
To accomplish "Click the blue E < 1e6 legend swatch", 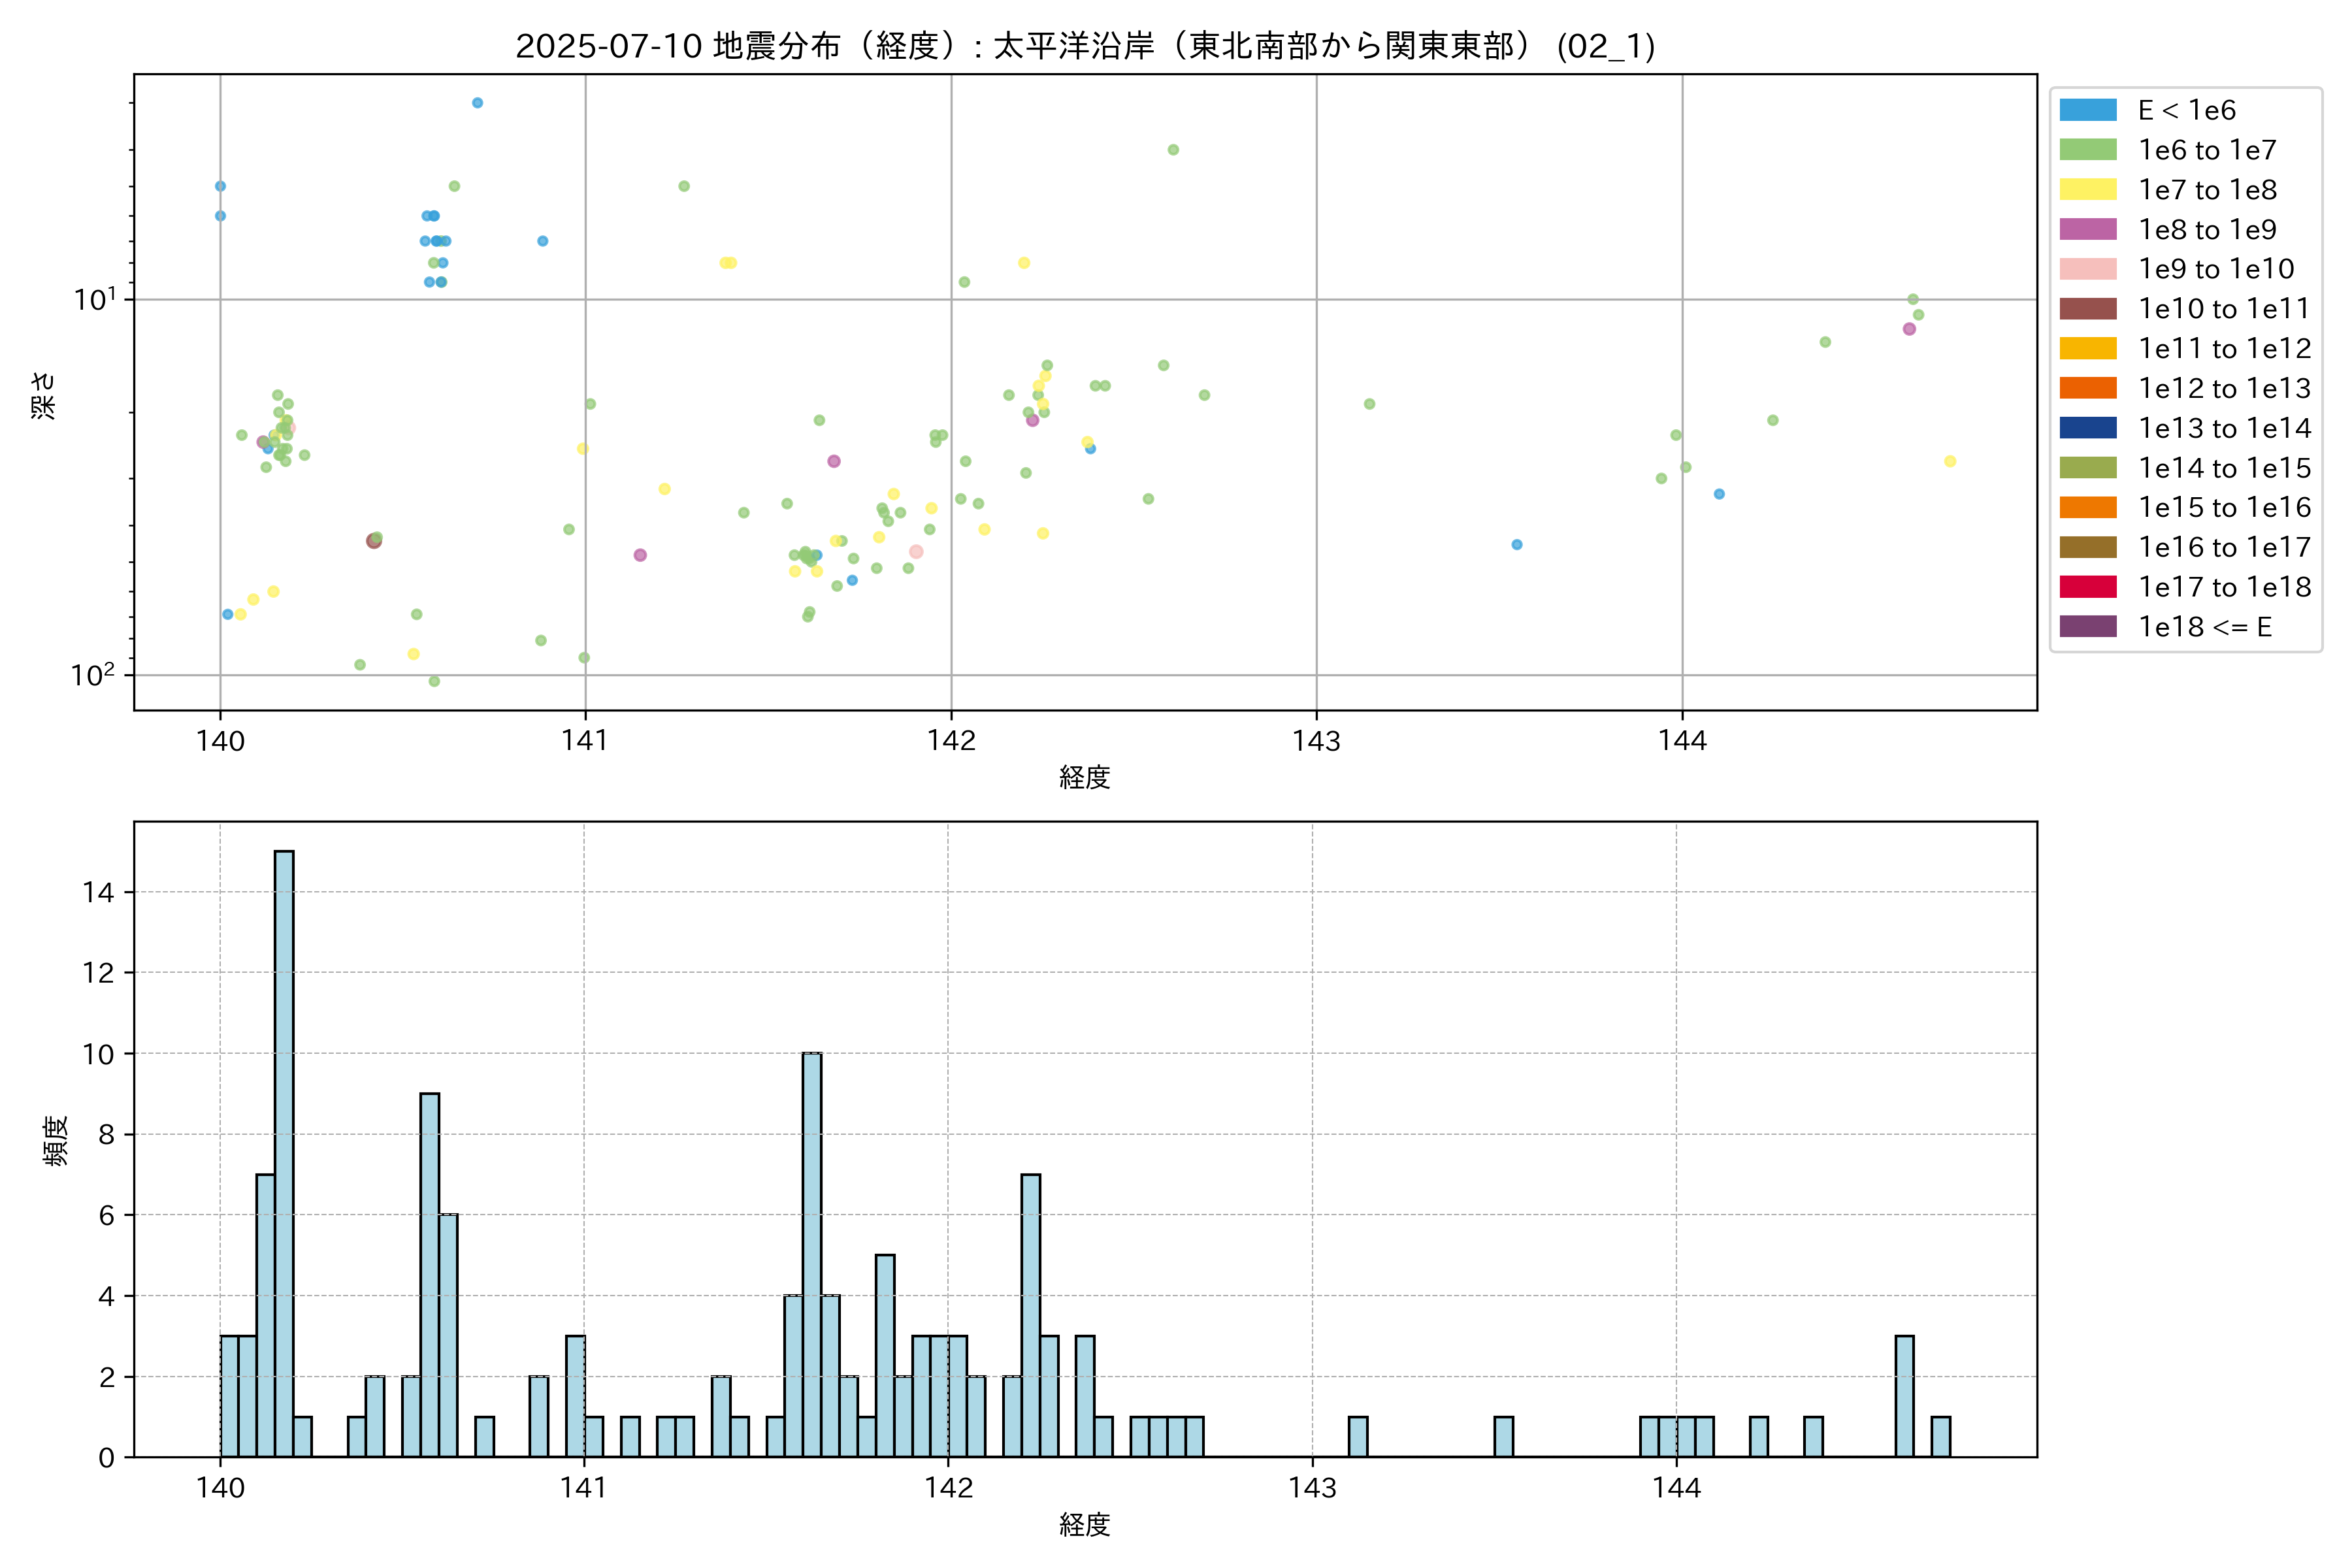I will [2087, 110].
